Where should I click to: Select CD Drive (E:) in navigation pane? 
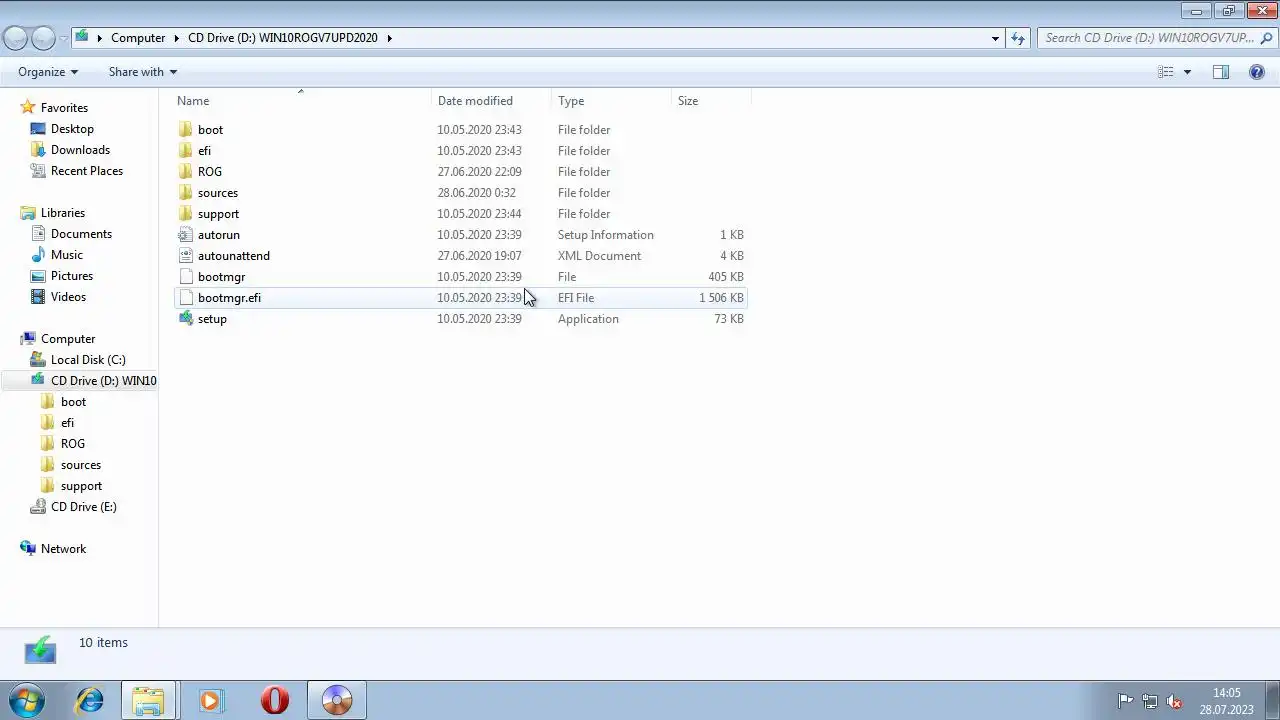coord(84,507)
